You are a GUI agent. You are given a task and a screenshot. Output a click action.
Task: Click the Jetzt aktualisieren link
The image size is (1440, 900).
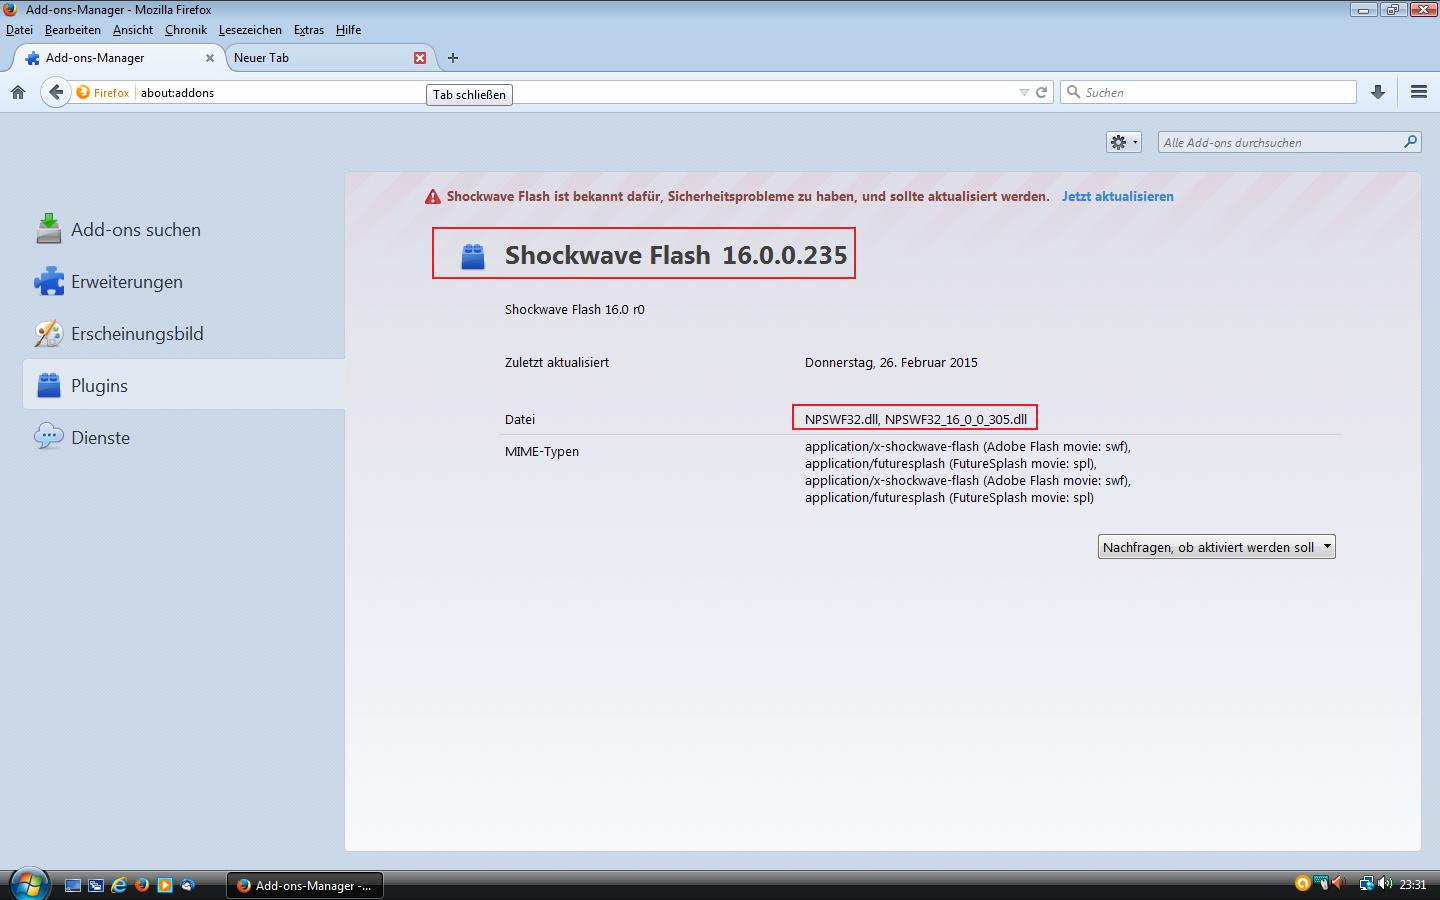(1118, 196)
